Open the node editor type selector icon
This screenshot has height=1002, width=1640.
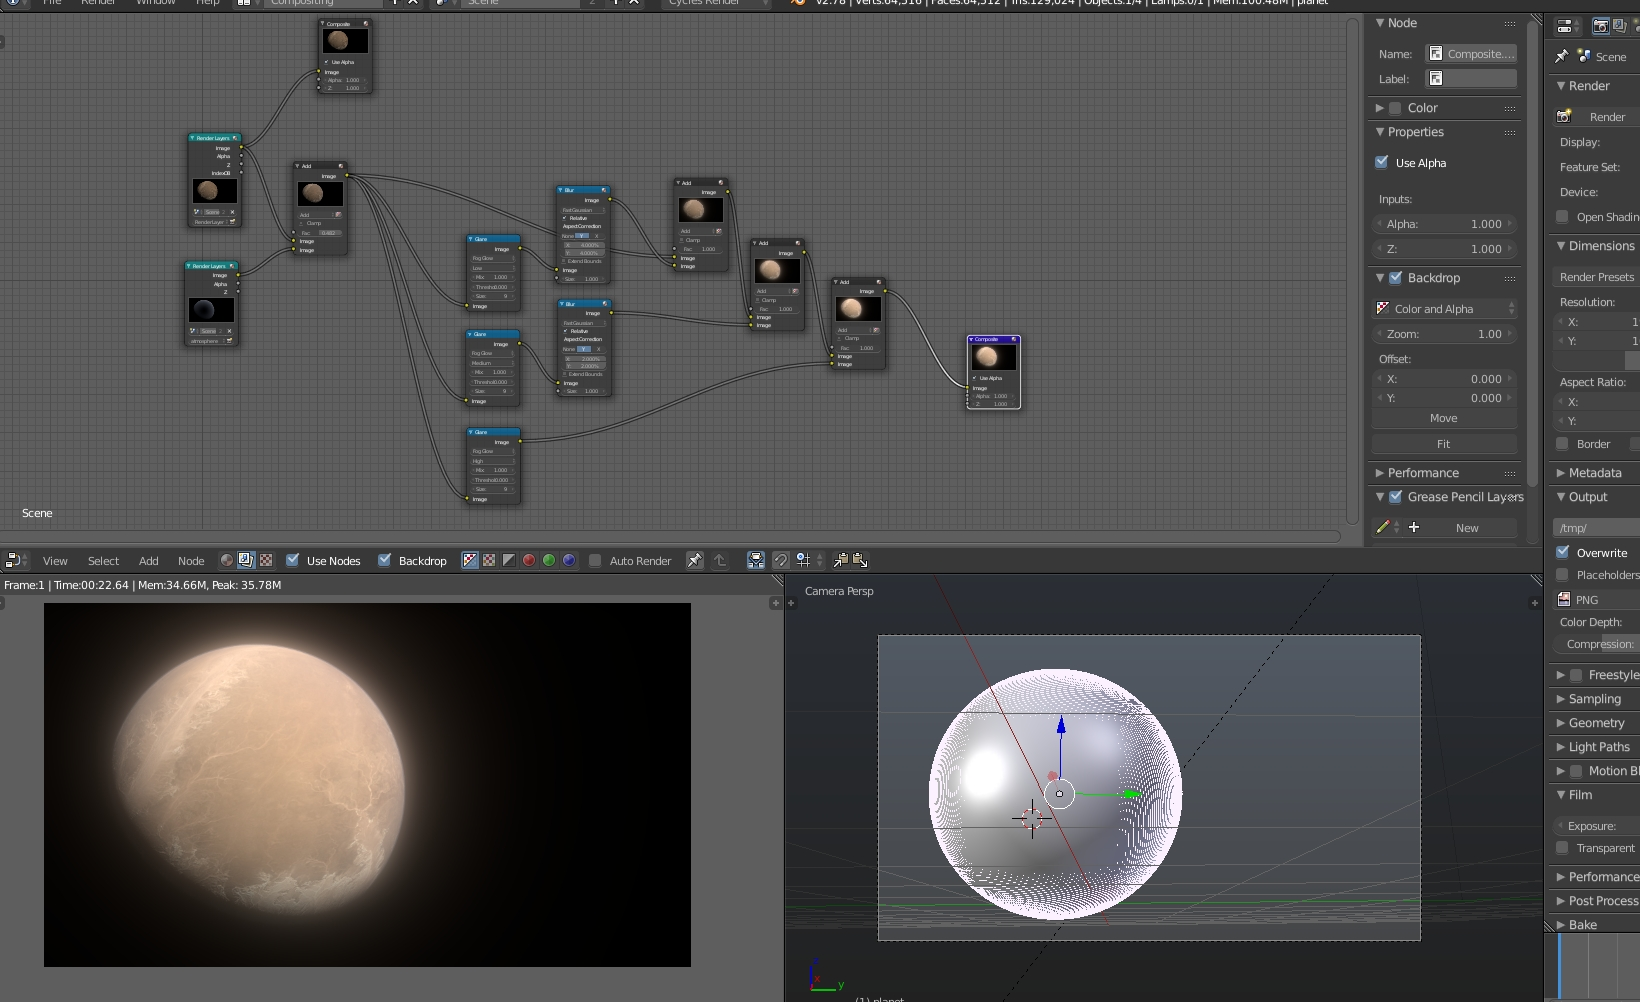(x=15, y=561)
